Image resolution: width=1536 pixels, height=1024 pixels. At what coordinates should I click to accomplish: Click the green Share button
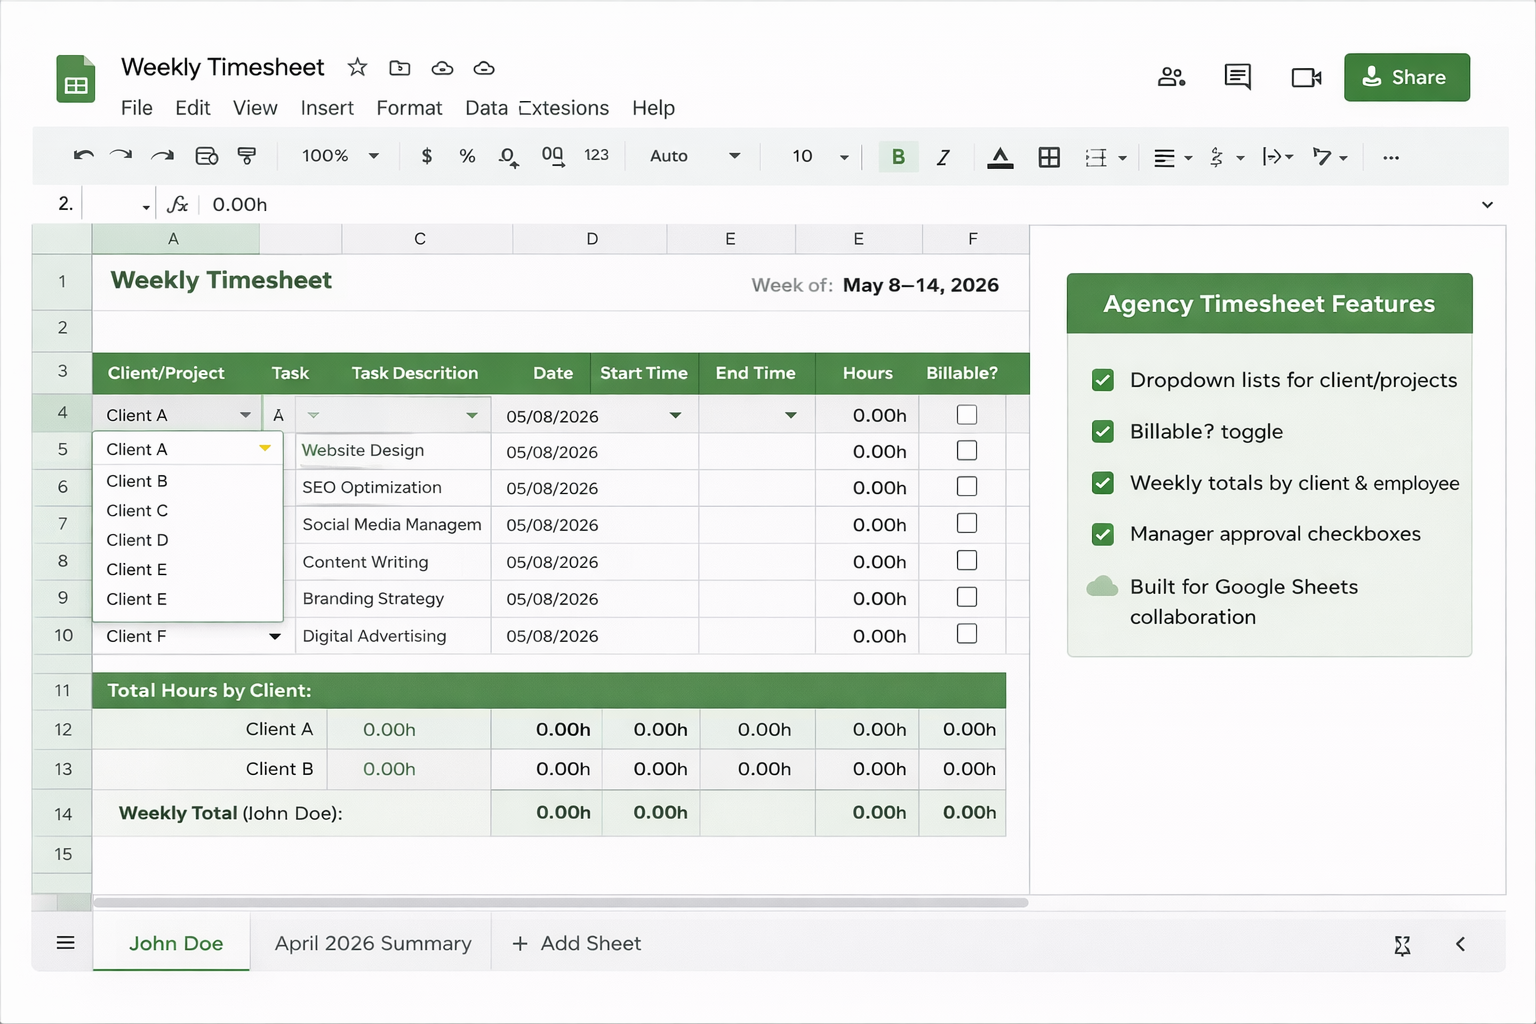click(1406, 77)
